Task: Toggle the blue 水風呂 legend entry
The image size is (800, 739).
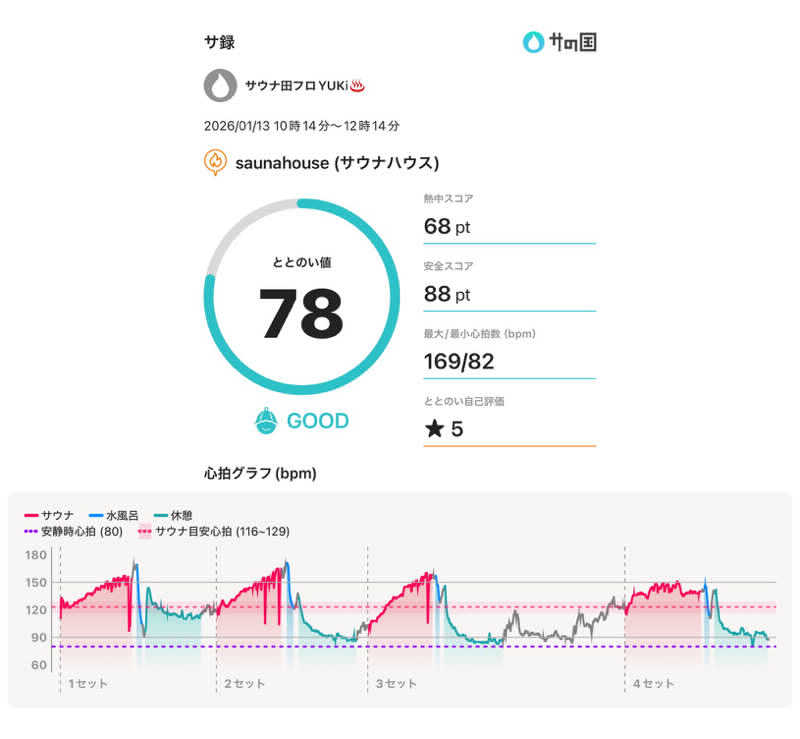Action: pyautogui.click(x=113, y=514)
